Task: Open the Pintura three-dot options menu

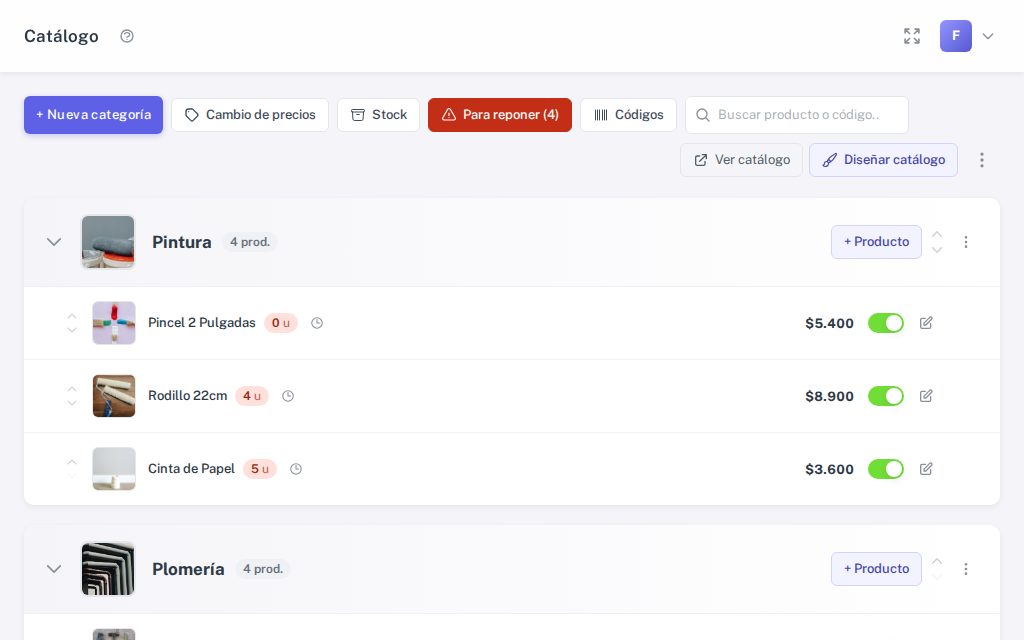Action: click(x=966, y=242)
